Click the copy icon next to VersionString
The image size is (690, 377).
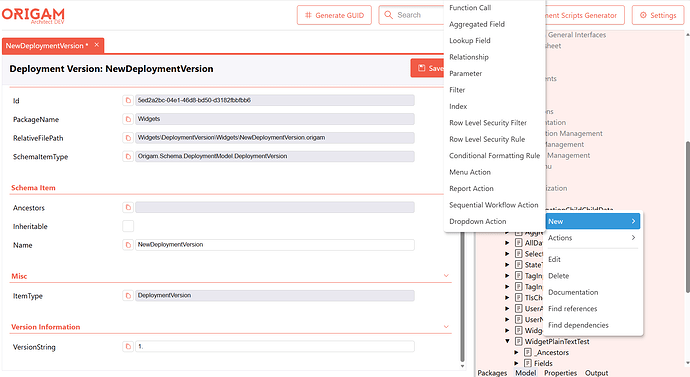(x=128, y=347)
